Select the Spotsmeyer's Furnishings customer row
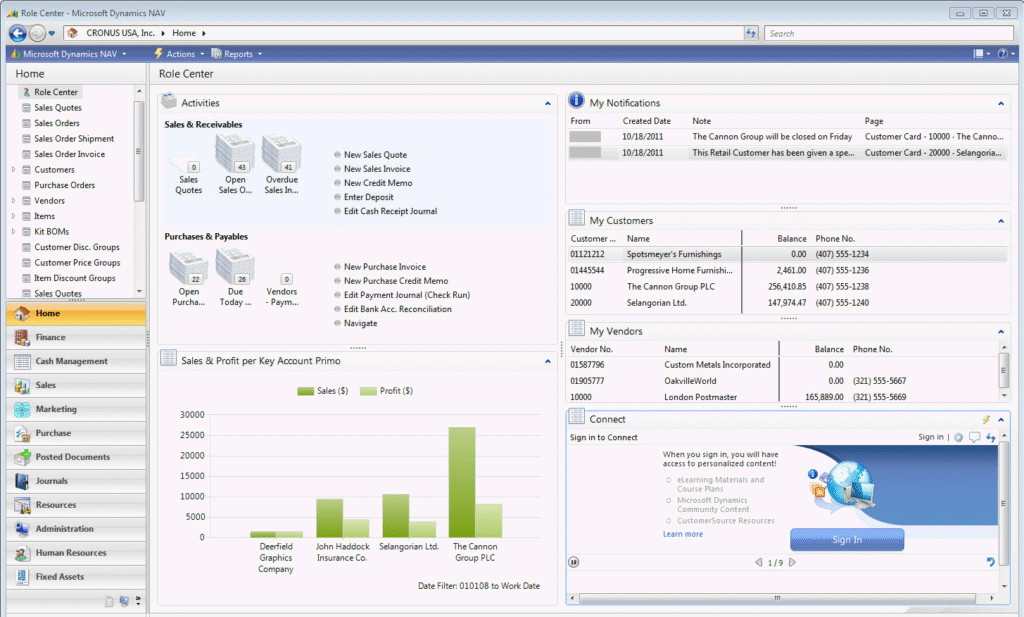Screen dimensions: 1024x617 (787, 255)
